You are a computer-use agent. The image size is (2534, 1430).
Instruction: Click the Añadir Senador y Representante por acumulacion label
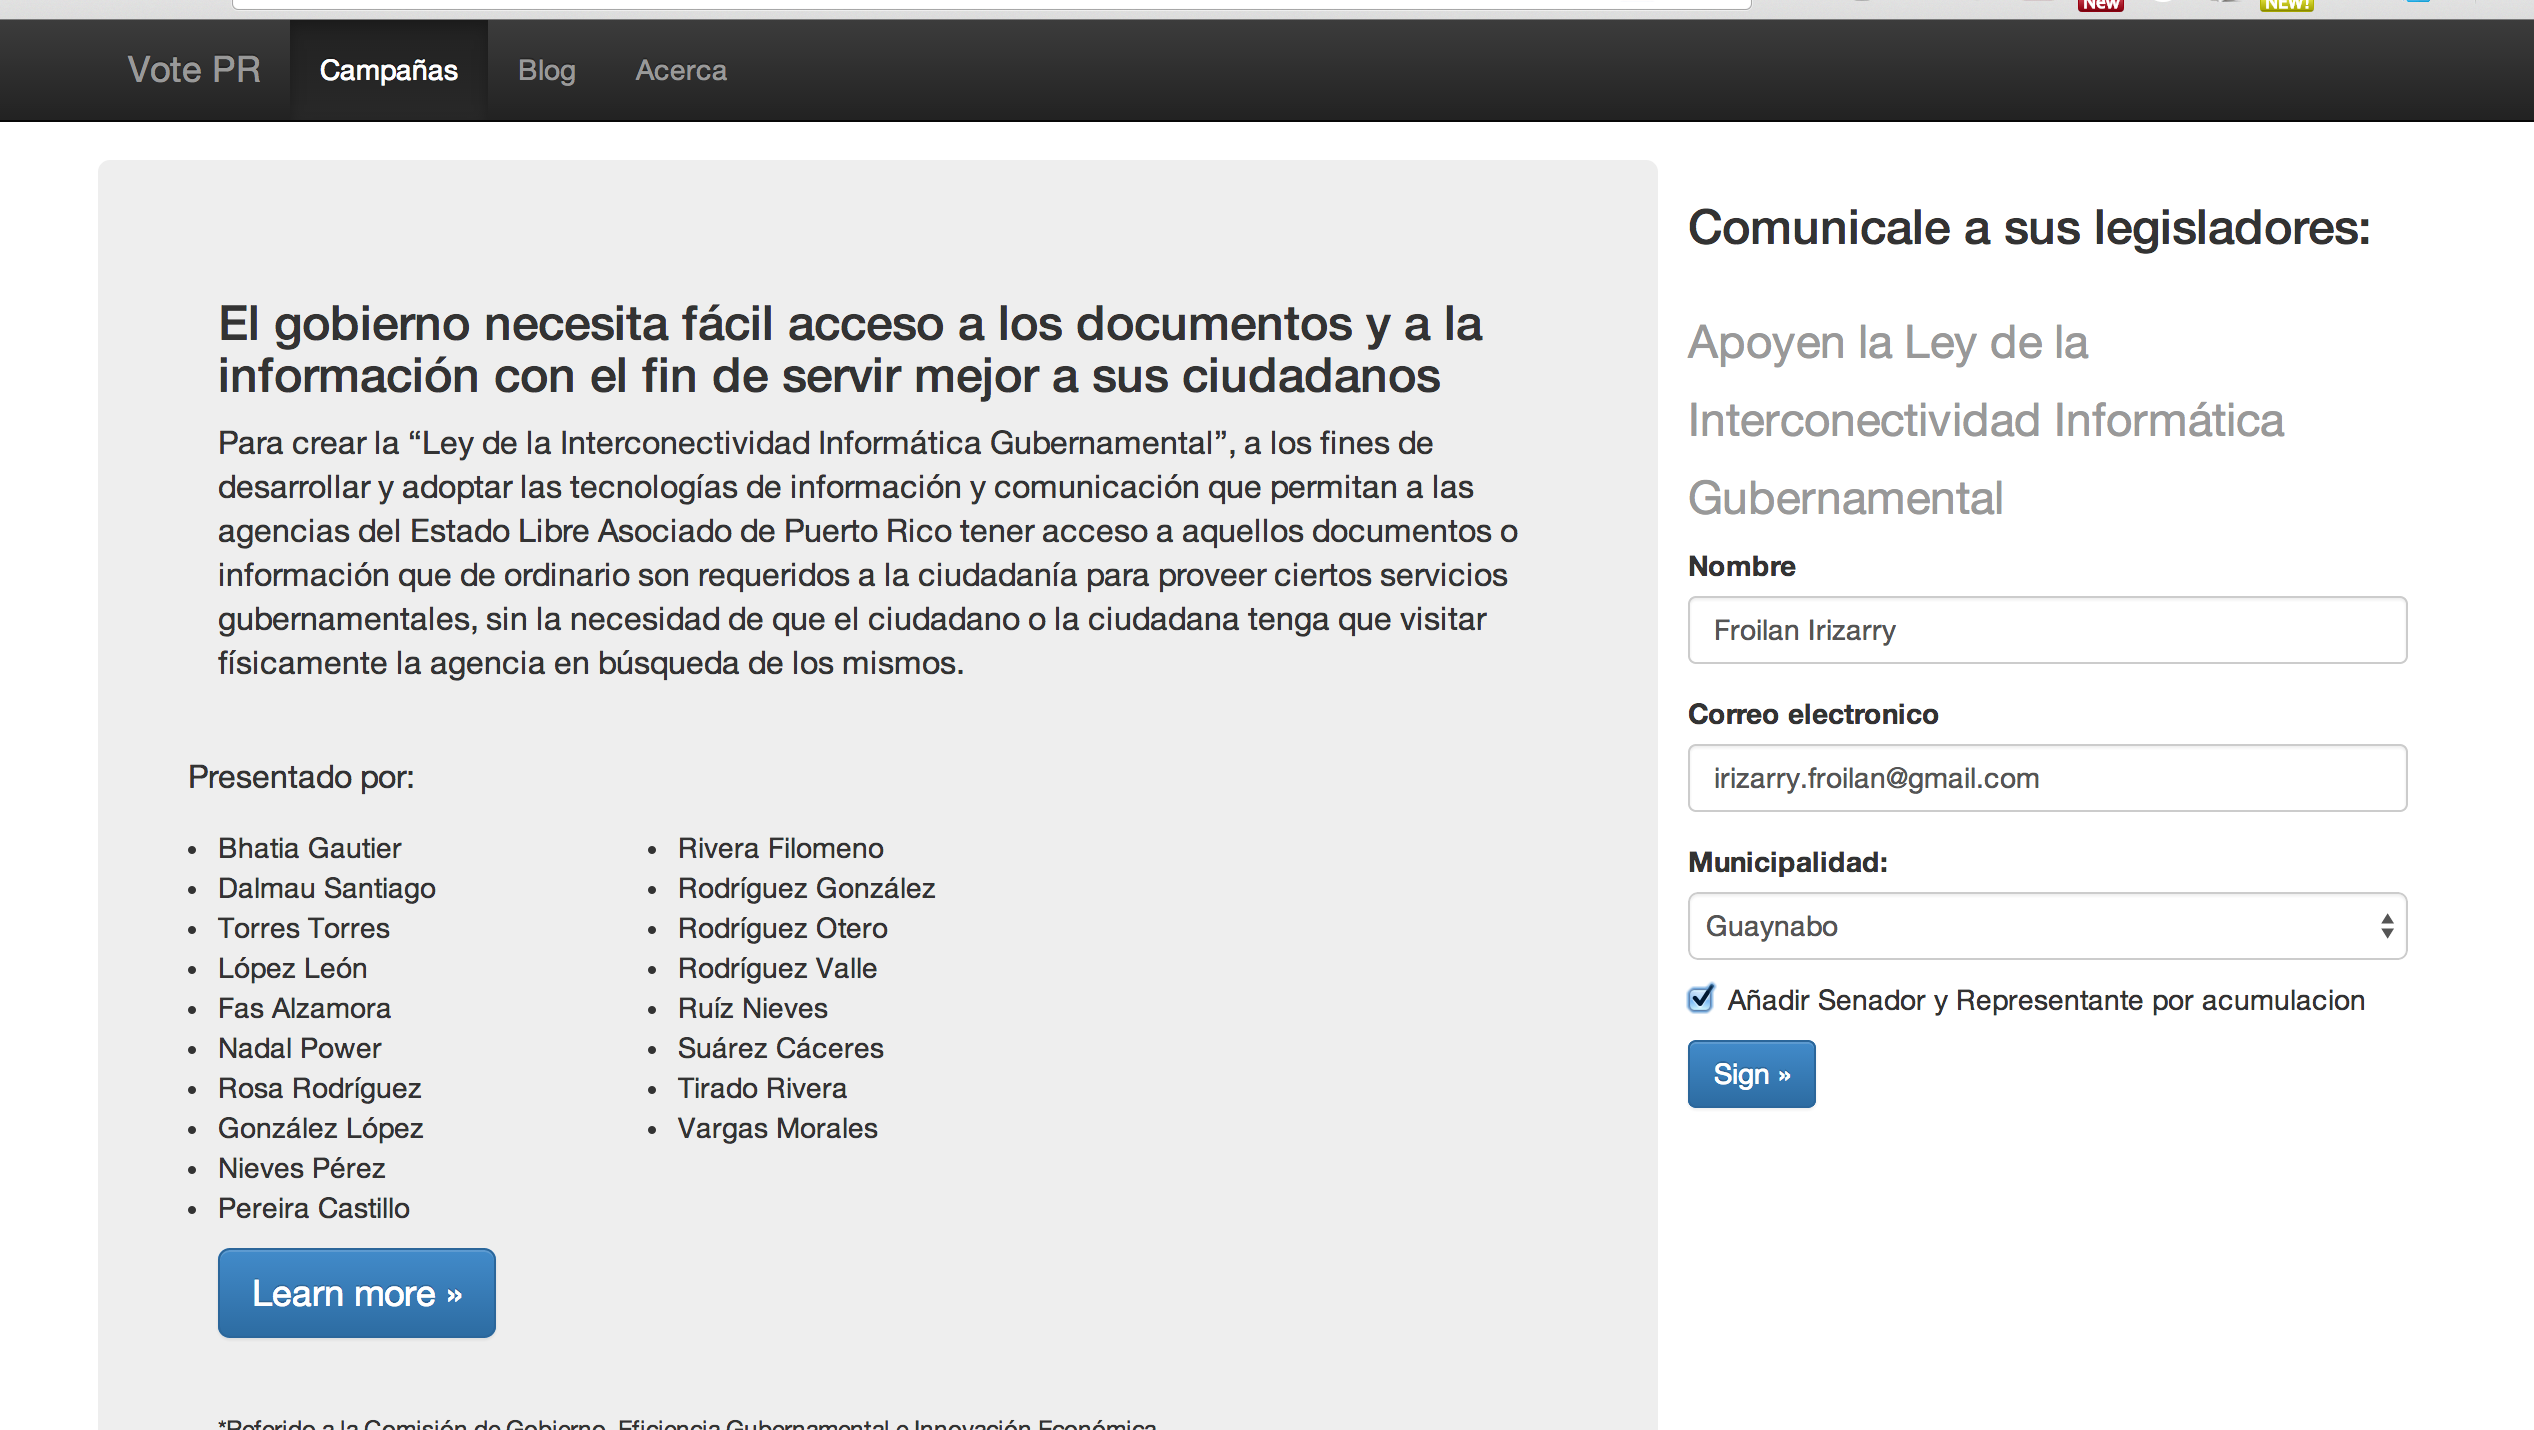pos(2045,1000)
